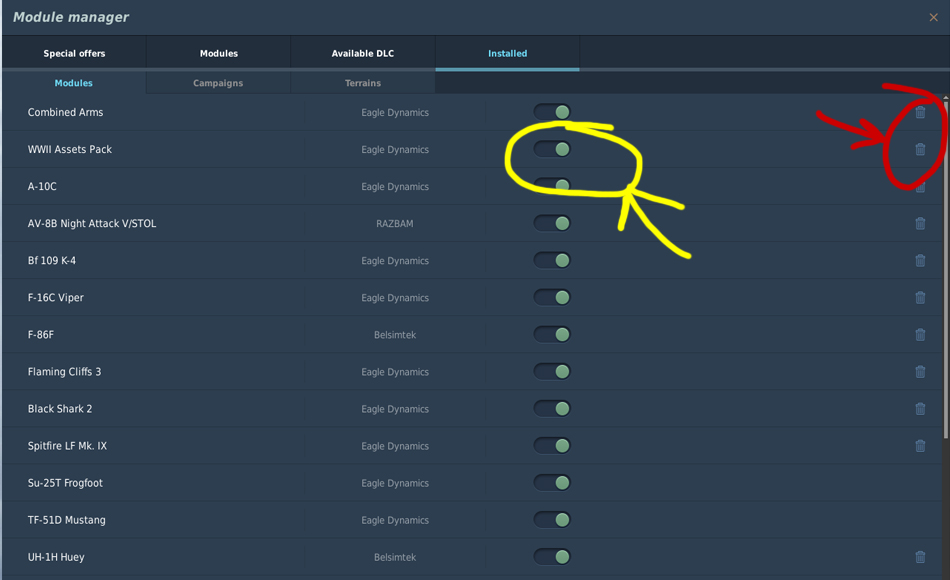
Task: Click Eagle Dynamics in F-16C Viper row
Action: pyautogui.click(x=395, y=298)
